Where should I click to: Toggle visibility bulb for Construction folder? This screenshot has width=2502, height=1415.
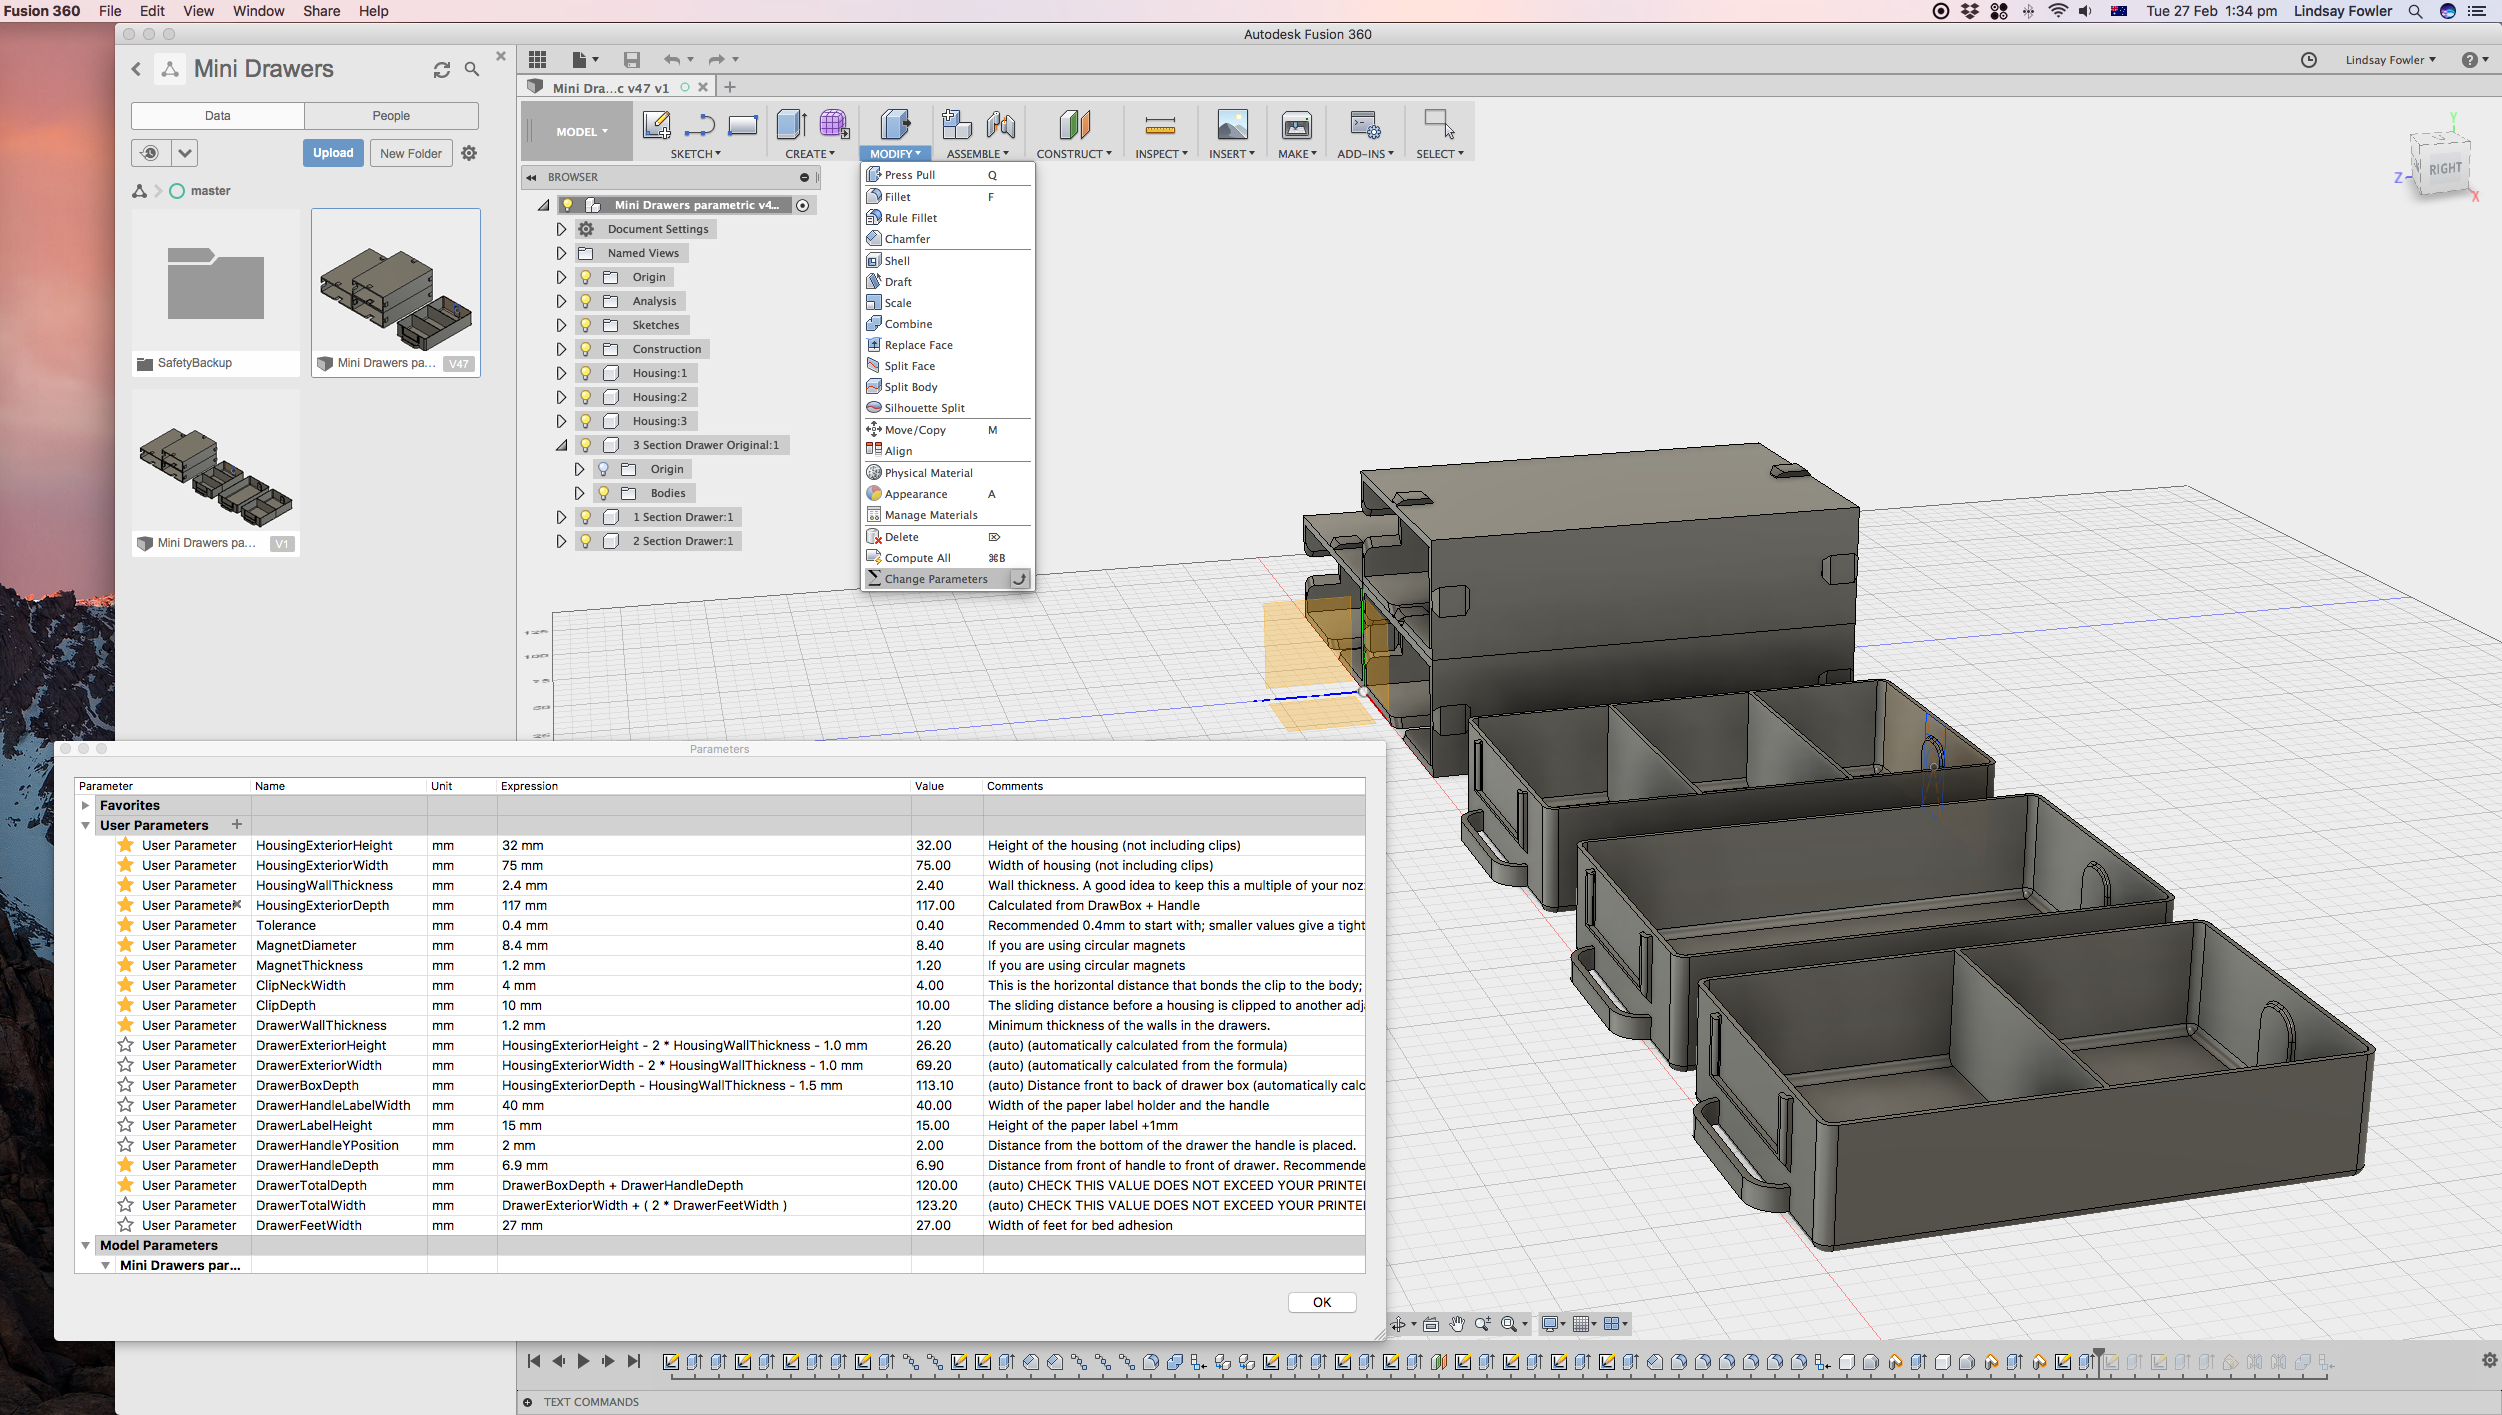click(586, 349)
